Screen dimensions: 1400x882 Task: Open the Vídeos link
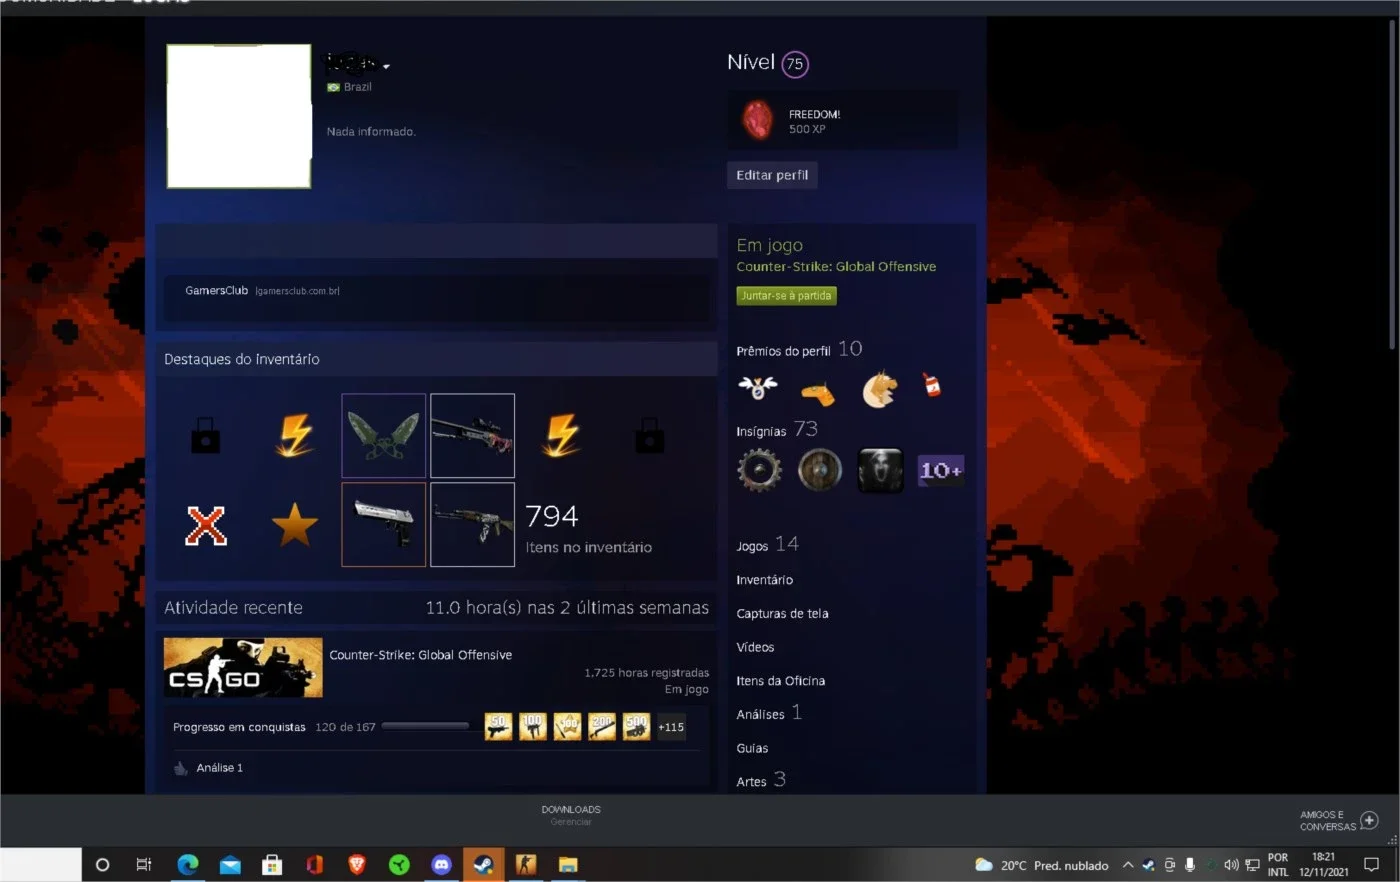click(x=756, y=647)
